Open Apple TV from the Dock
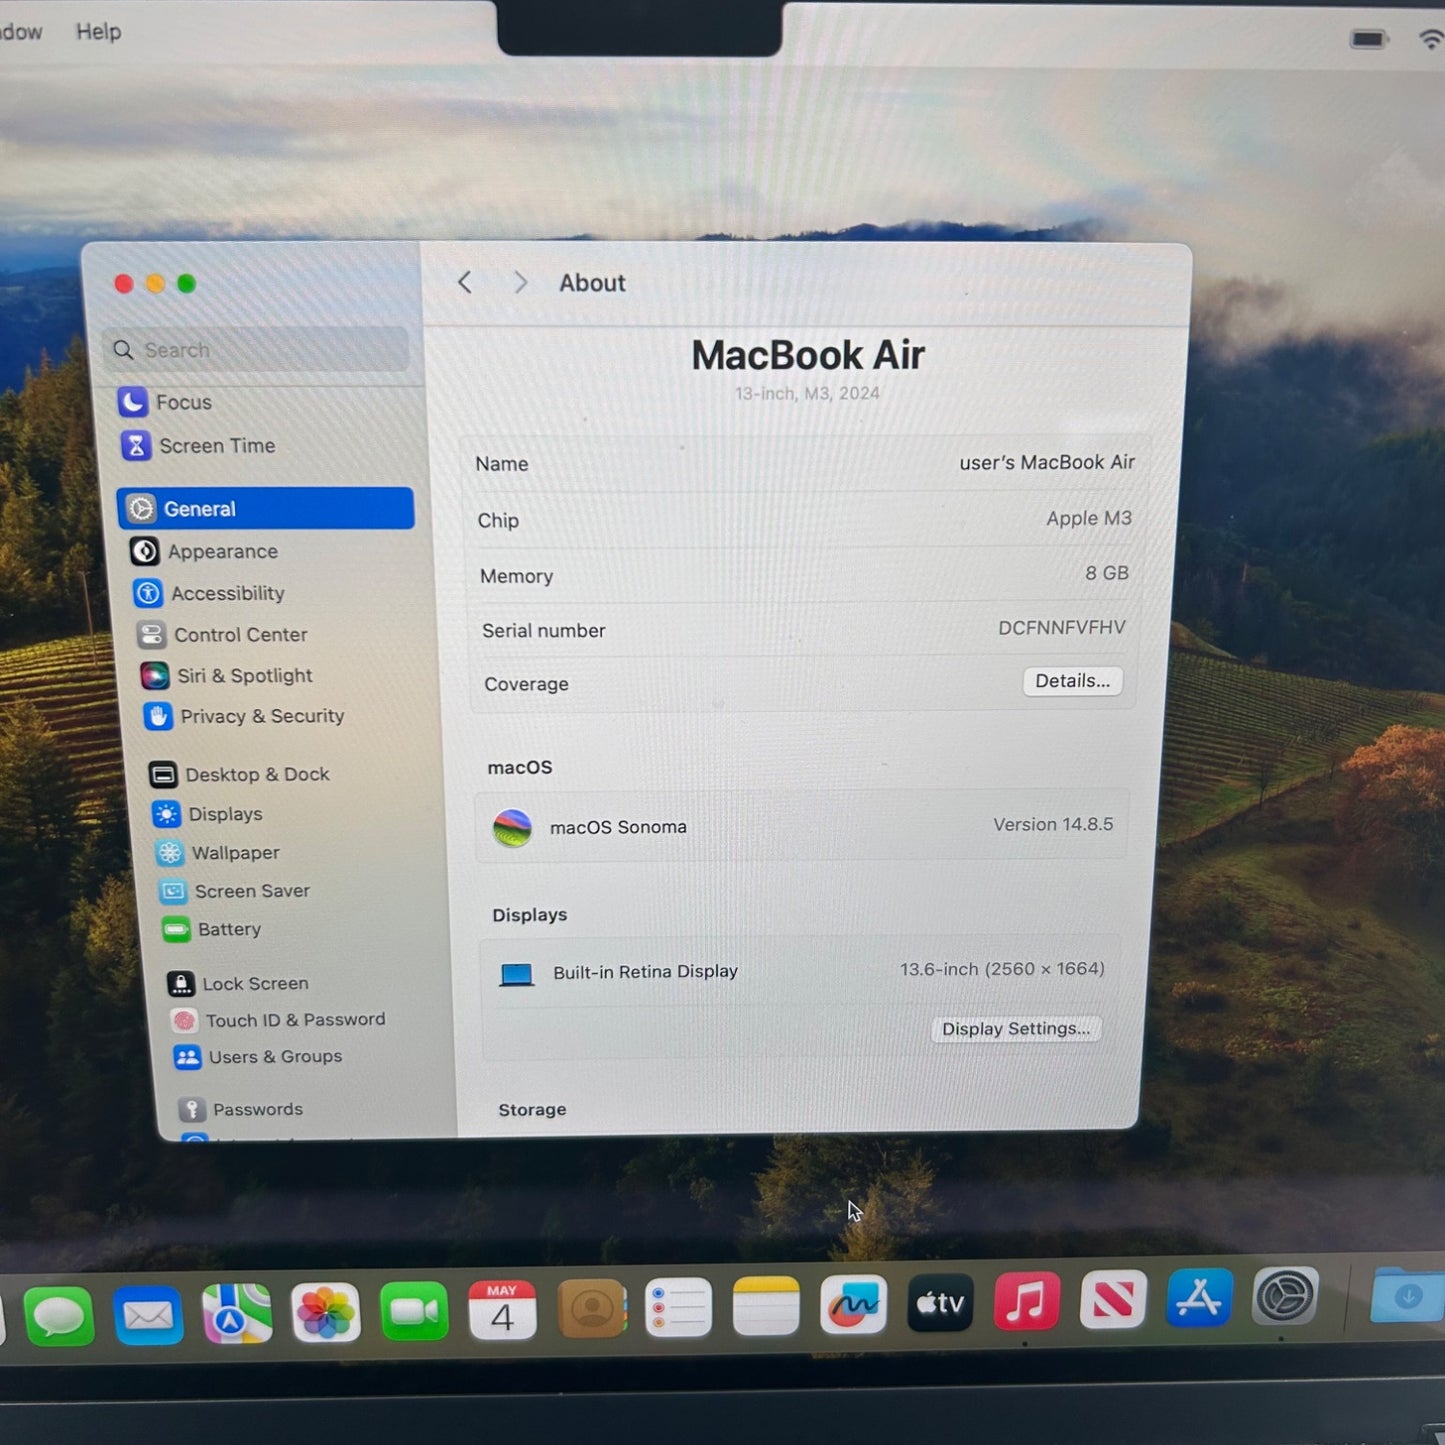Viewport: 1445px width, 1445px height. tap(940, 1303)
